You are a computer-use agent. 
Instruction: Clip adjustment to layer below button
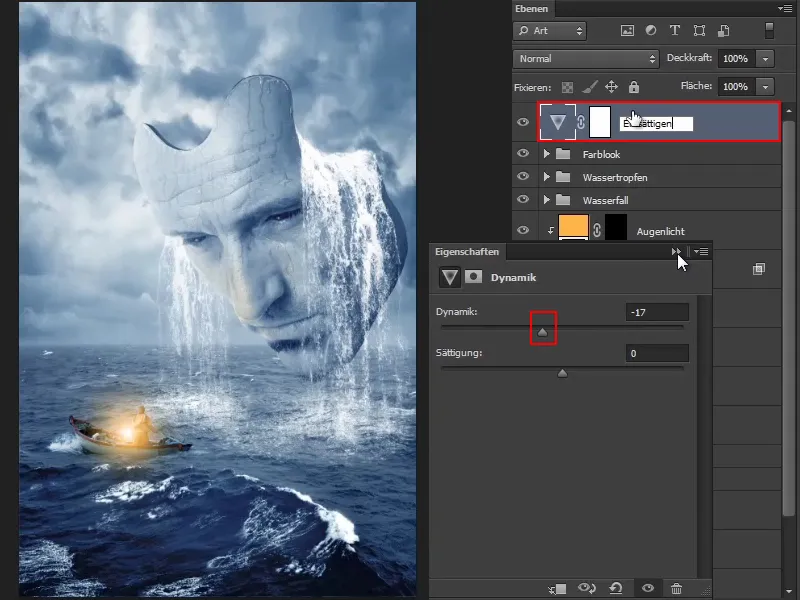coord(558,589)
